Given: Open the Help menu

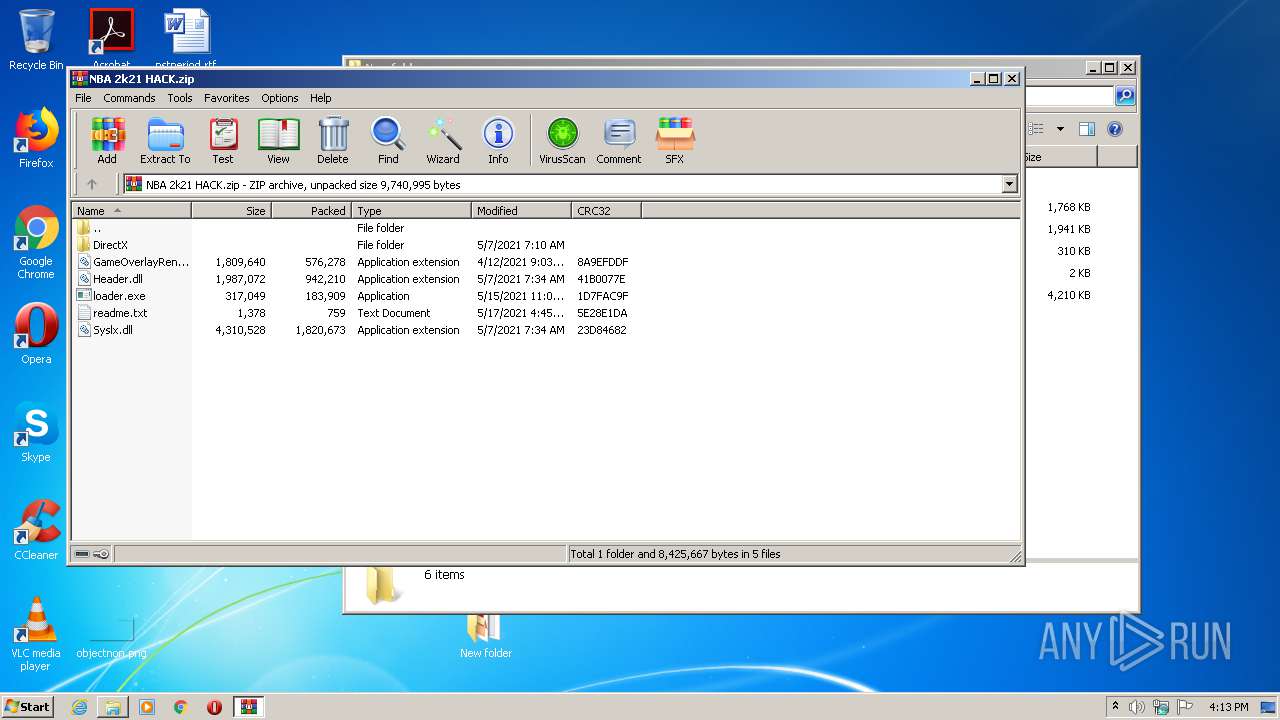Looking at the screenshot, I should point(320,98).
